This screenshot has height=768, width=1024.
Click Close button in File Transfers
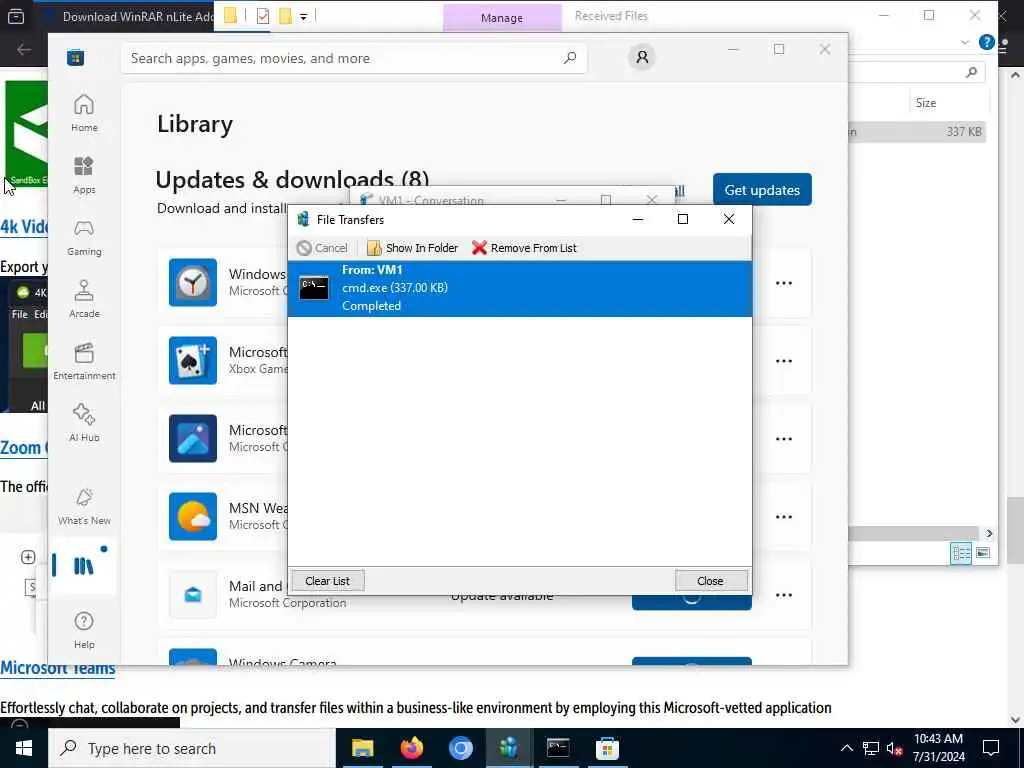pyautogui.click(x=711, y=581)
